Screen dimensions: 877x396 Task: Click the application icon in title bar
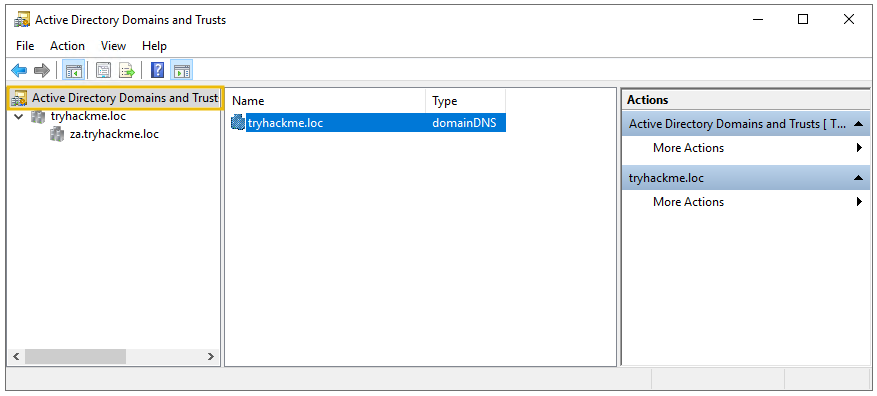pyautogui.click(x=22, y=20)
